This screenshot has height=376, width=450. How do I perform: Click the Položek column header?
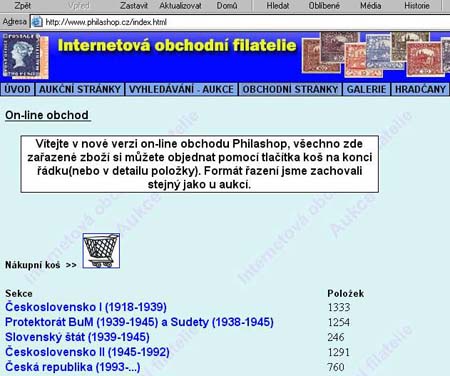coord(346,293)
